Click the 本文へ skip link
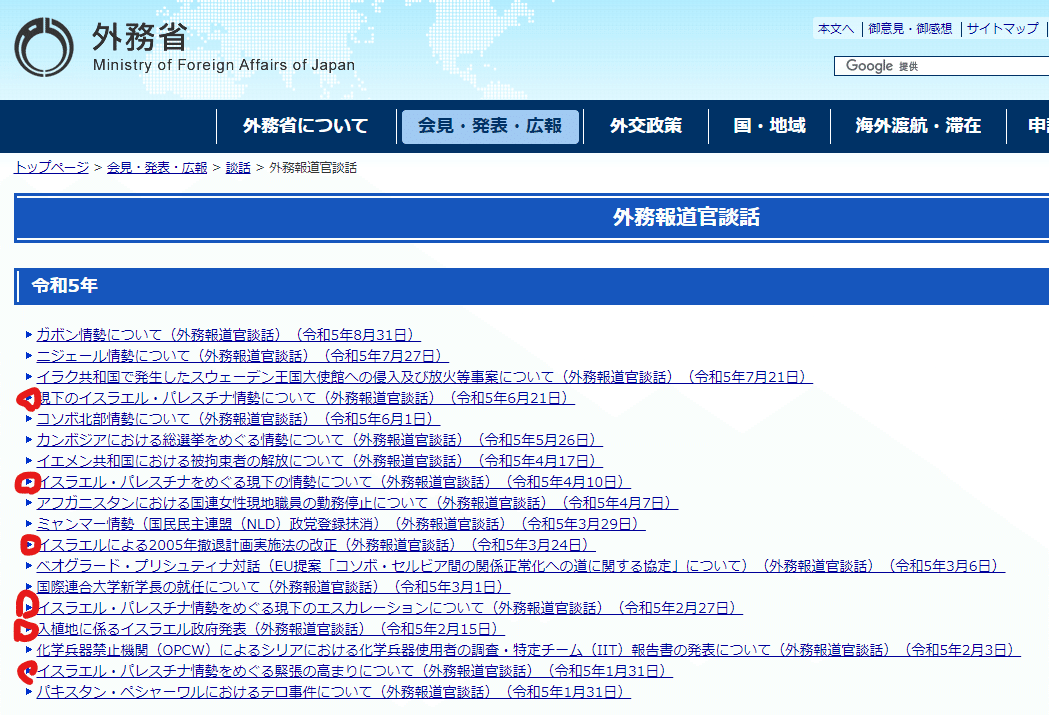Image resolution: width=1049 pixels, height=715 pixels. pos(836,29)
